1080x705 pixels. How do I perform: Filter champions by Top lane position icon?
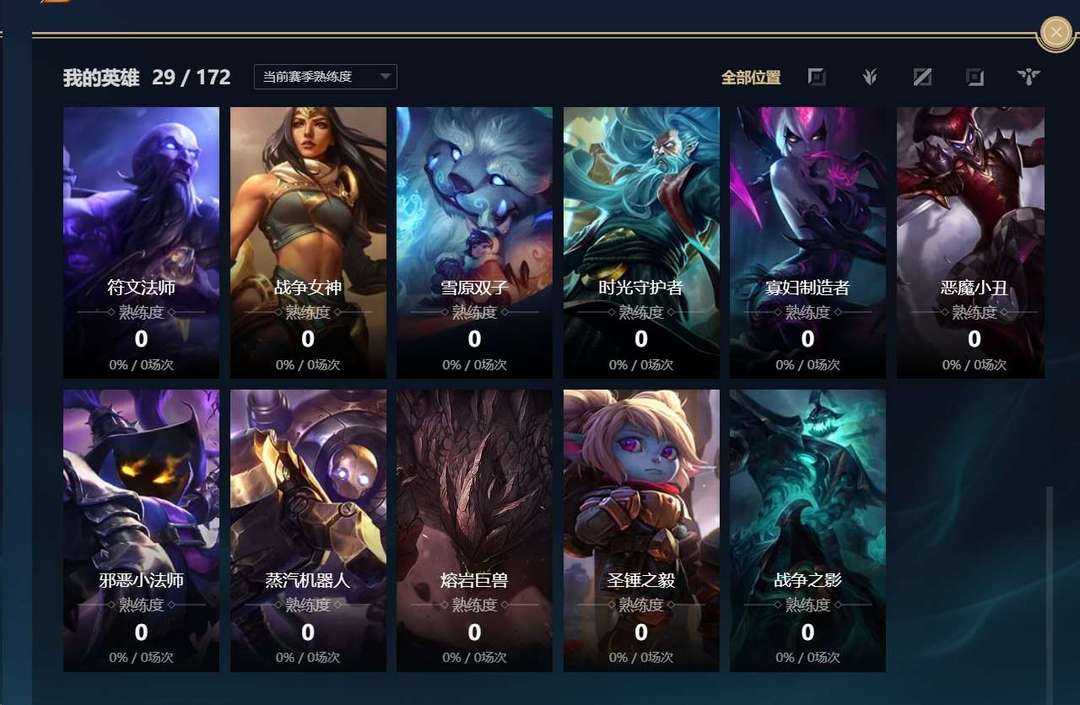click(817, 76)
